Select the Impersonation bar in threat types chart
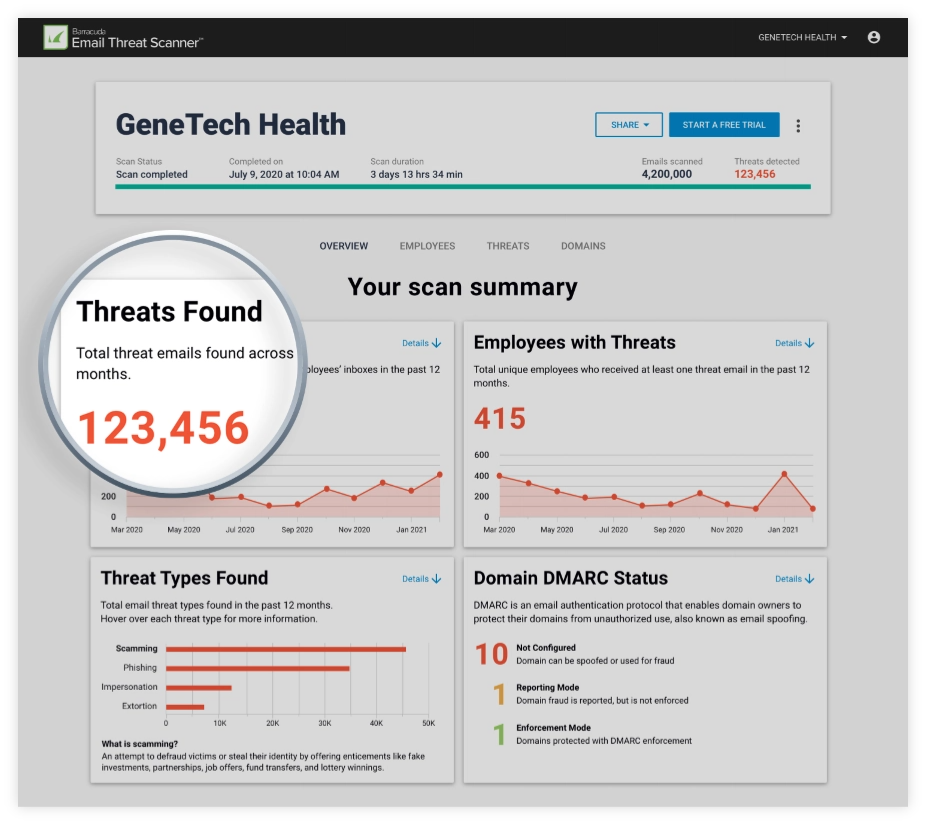926x825 pixels. click(x=198, y=687)
